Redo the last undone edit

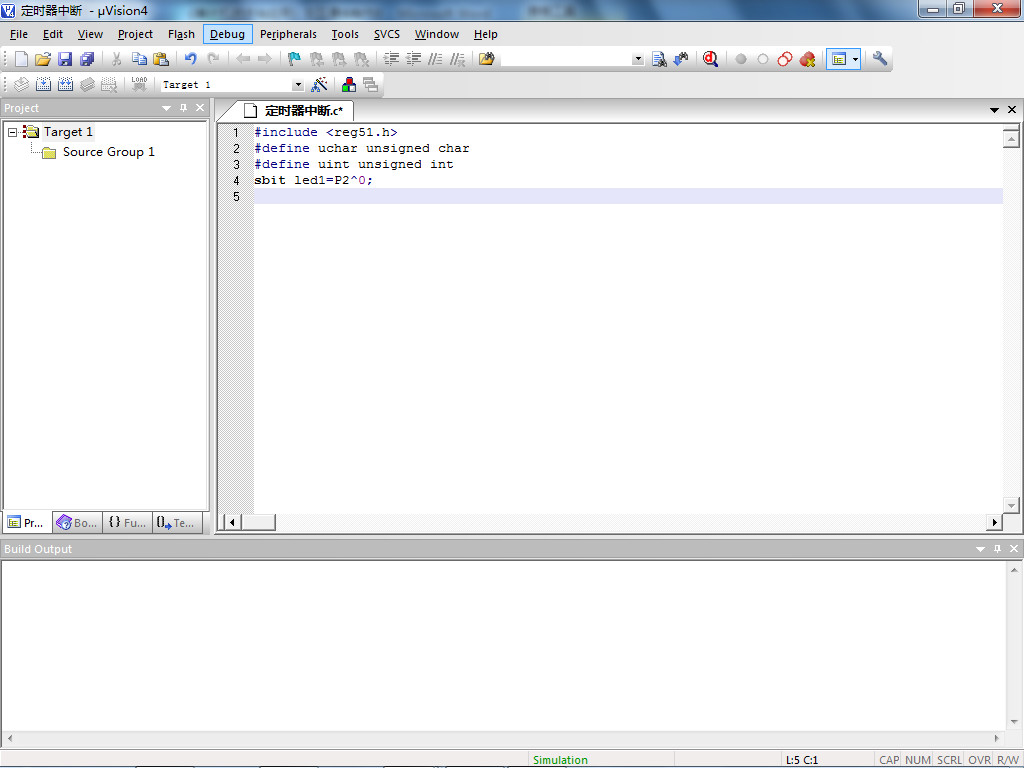tap(213, 59)
